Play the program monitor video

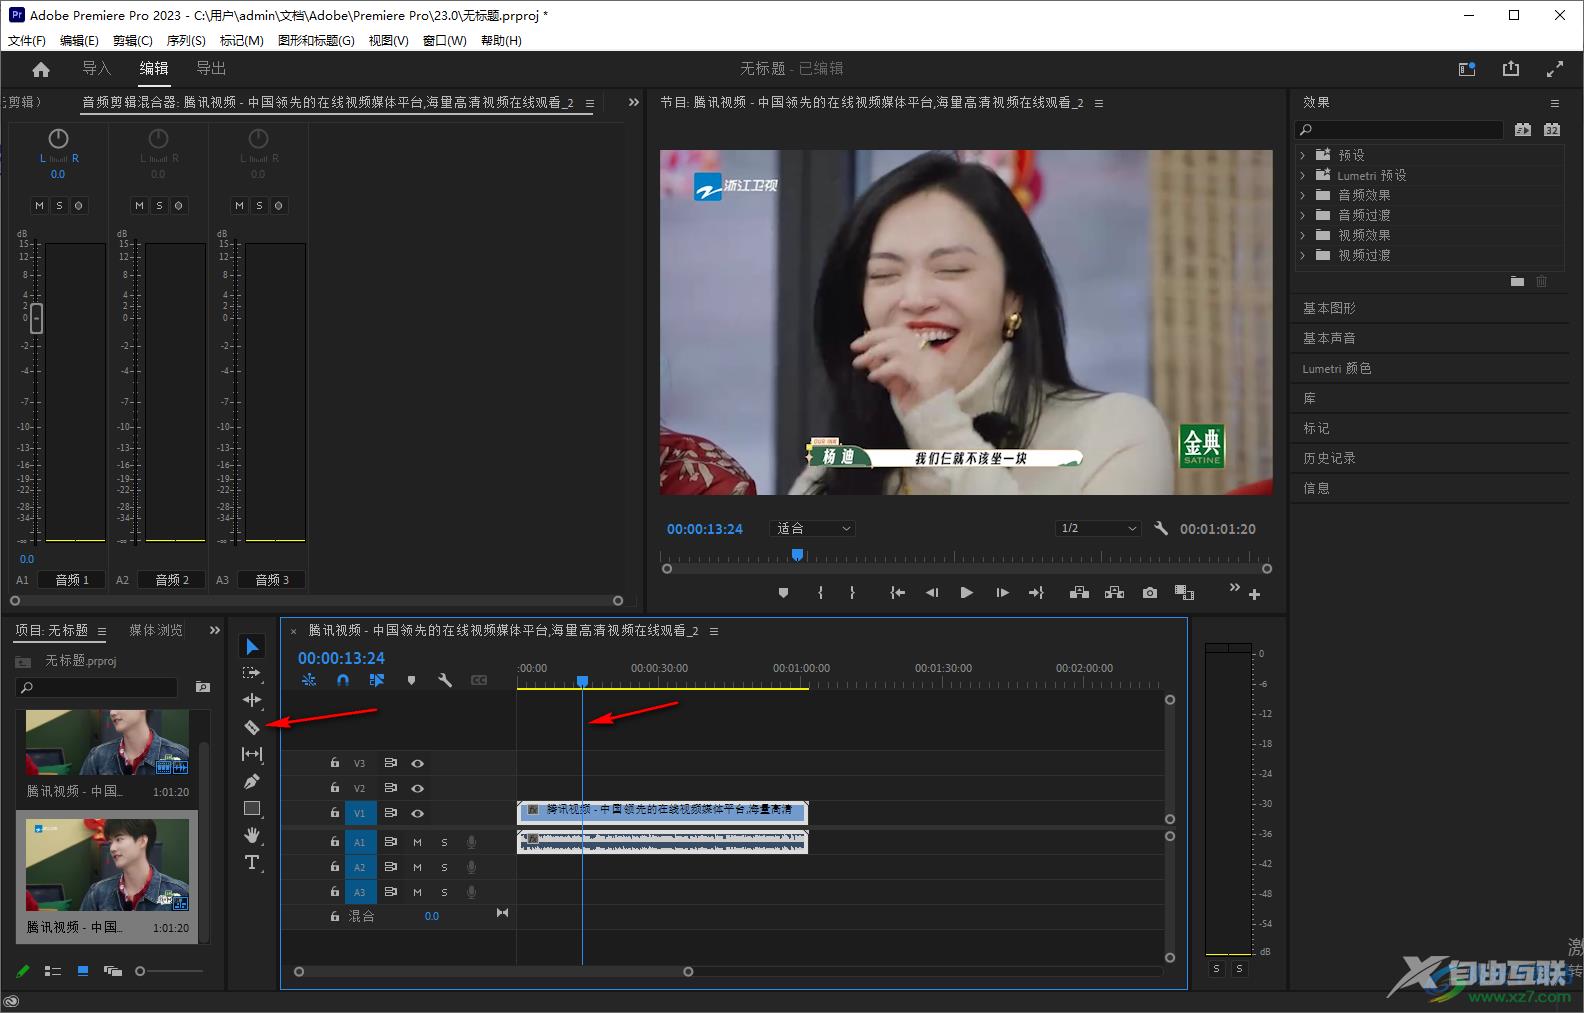click(966, 593)
